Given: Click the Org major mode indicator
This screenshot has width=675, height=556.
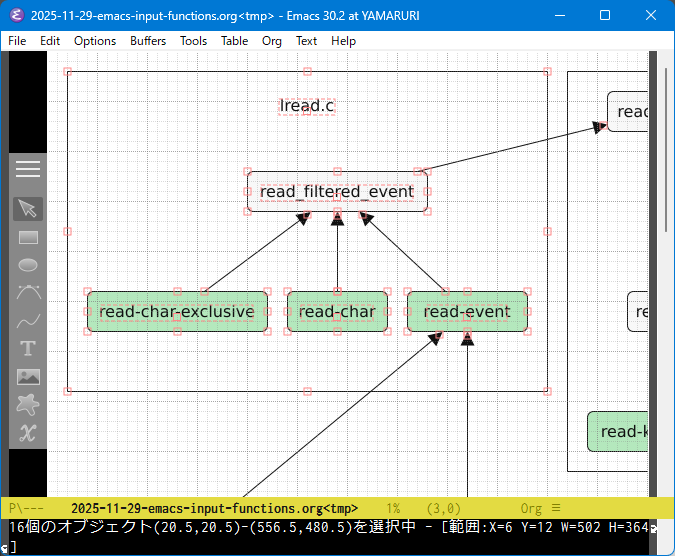Looking at the screenshot, I should (531, 509).
